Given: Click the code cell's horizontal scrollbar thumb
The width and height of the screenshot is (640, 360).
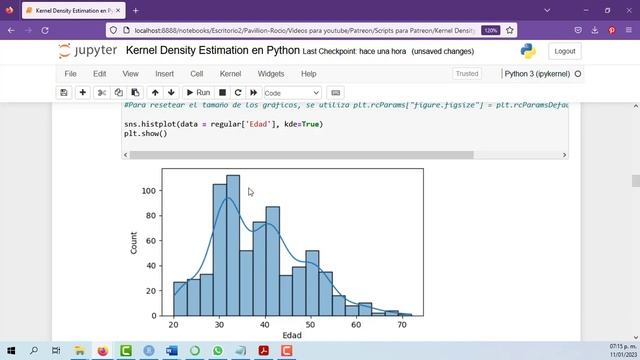Looking at the screenshot, I should point(301,155).
